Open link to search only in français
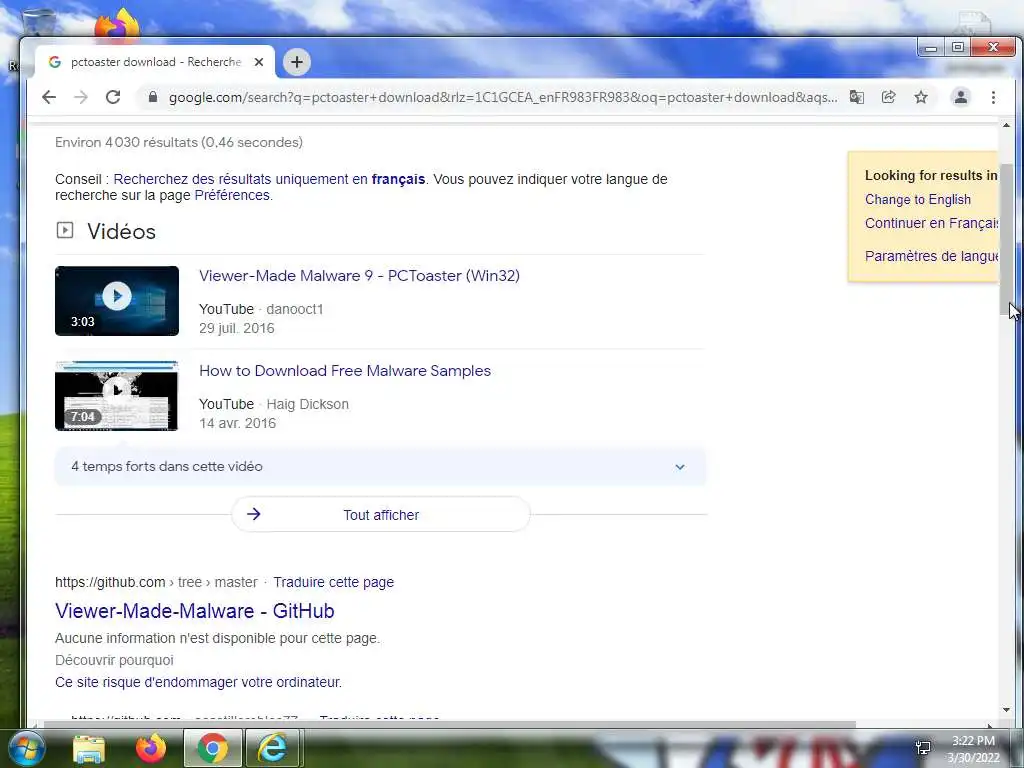The width and height of the screenshot is (1024, 768). coord(269,179)
